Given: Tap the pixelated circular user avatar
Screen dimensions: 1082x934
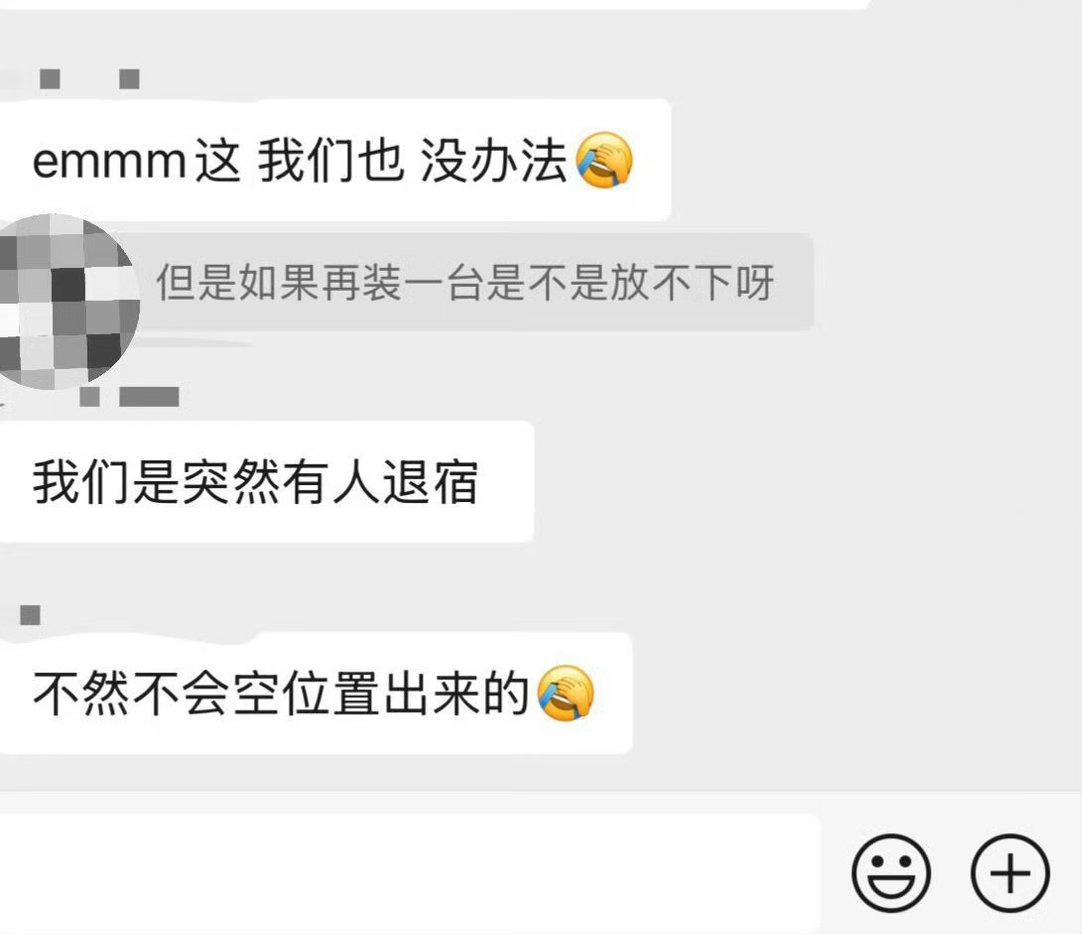Looking at the screenshot, I should click(x=67, y=301).
